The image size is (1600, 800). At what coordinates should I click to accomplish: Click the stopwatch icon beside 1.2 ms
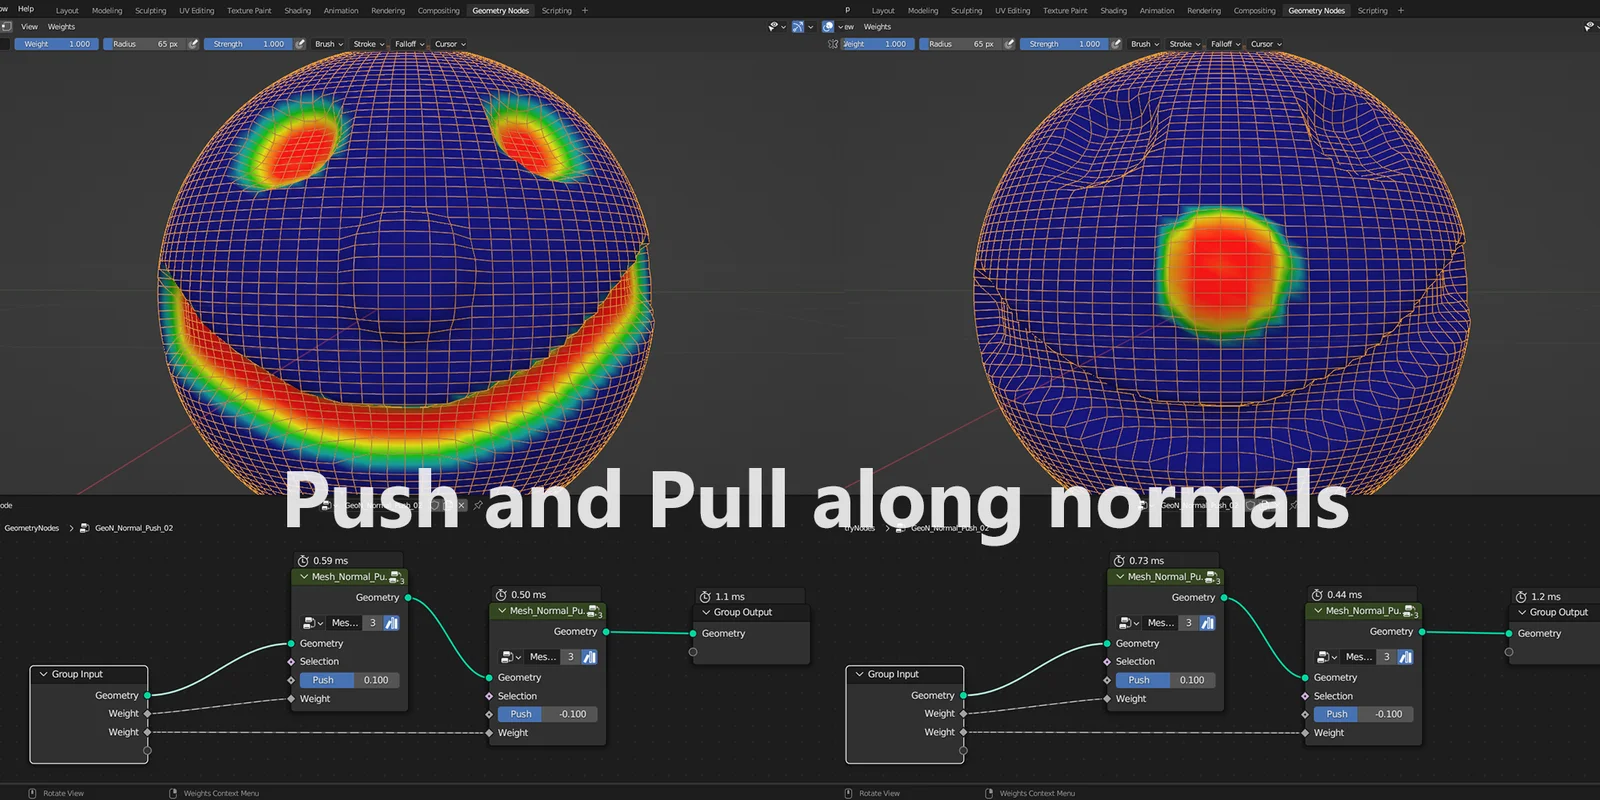click(1521, 597)
